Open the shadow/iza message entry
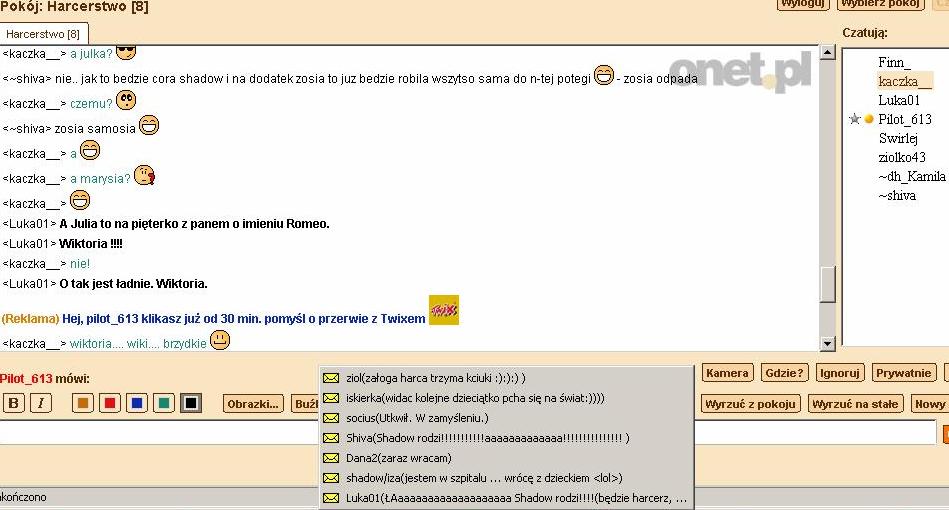 pyautogui.click(x=483, y=478)
